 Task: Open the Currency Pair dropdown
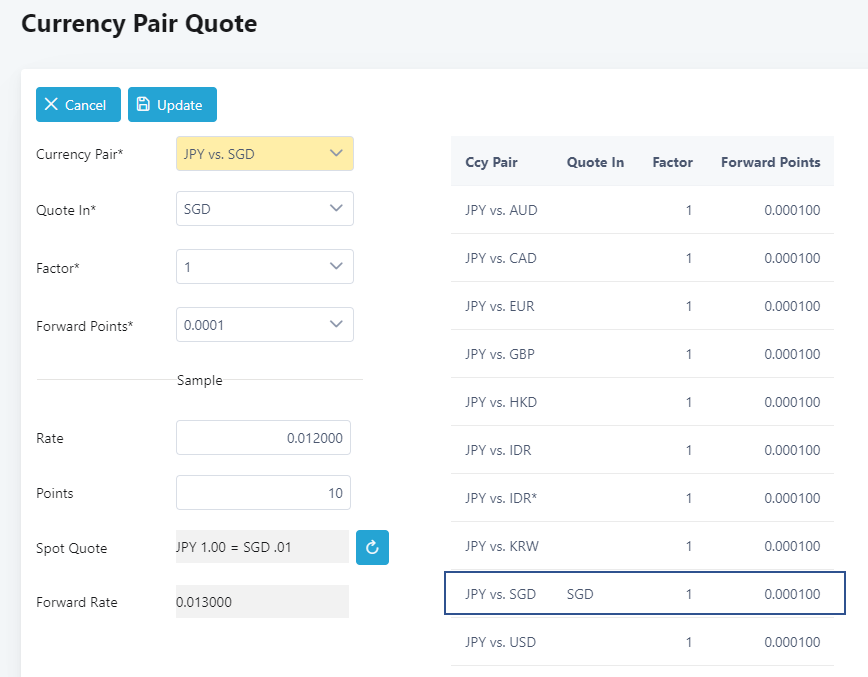pos(264,154)
